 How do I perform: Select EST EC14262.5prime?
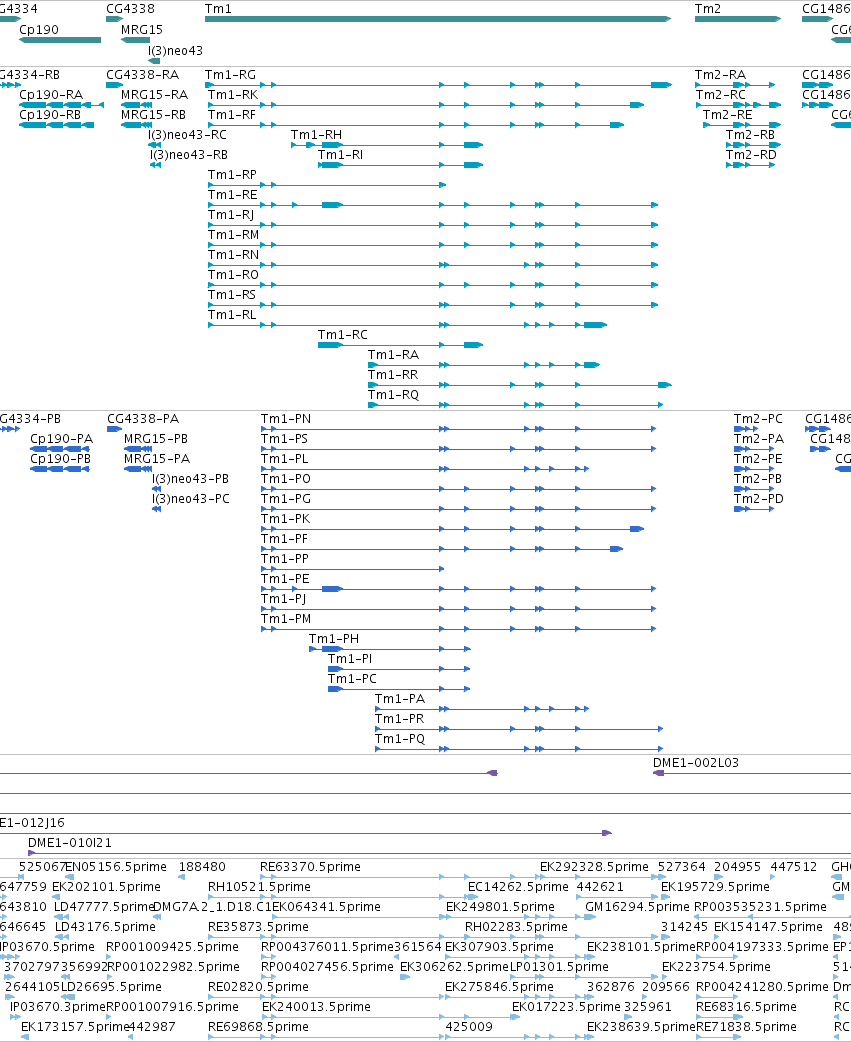518,886
